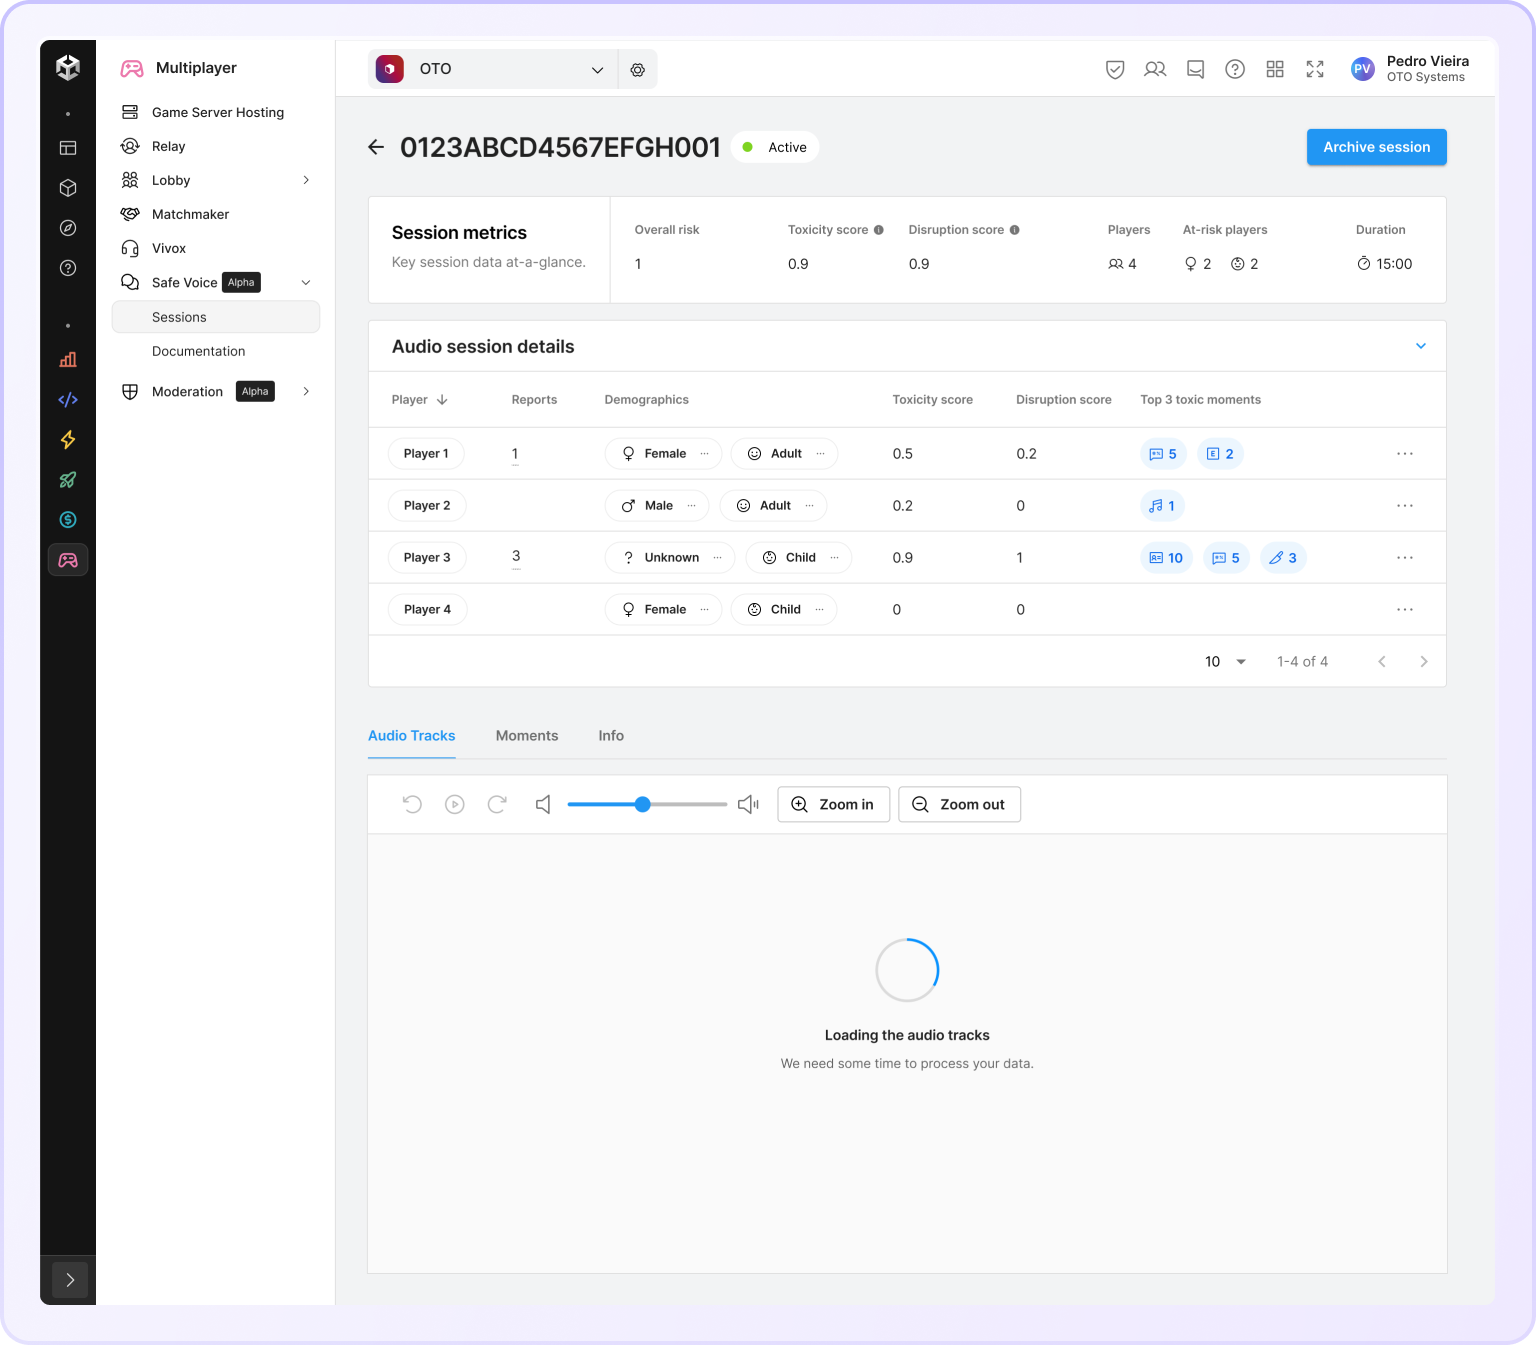Click the back arrow beside session ID

[x=376, y=147]
